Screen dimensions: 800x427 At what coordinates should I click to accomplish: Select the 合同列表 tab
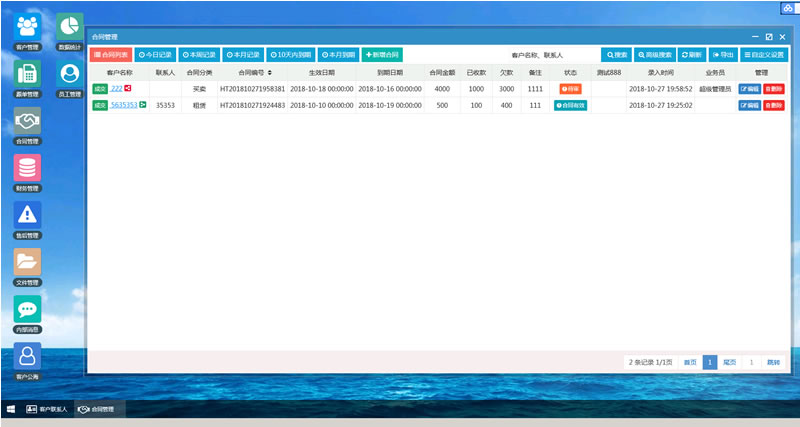pyautogui.click(x=111, y=54)
